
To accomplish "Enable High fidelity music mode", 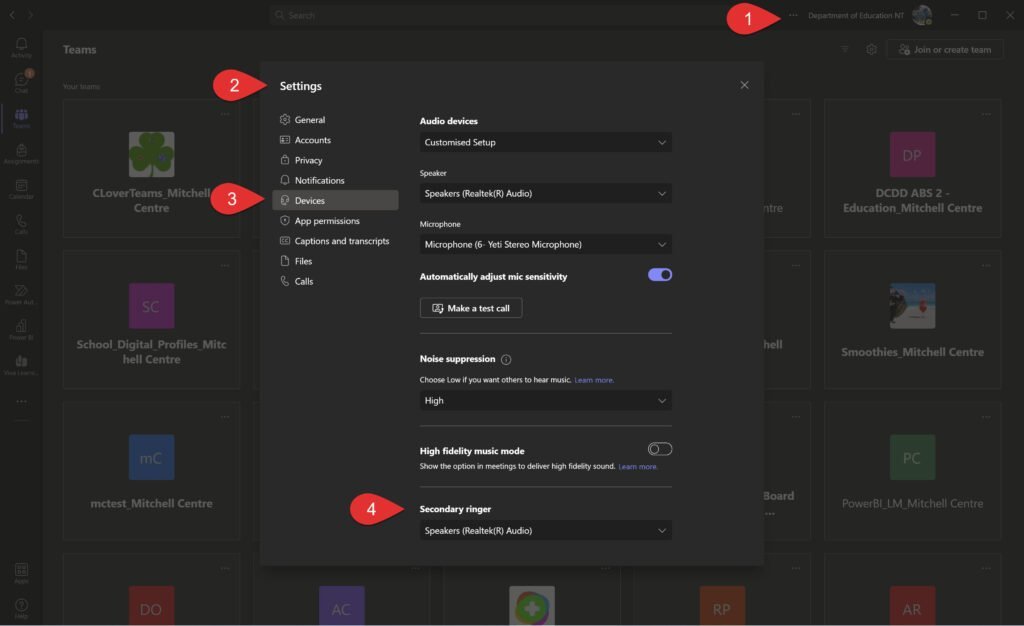I will pos(660,449).
